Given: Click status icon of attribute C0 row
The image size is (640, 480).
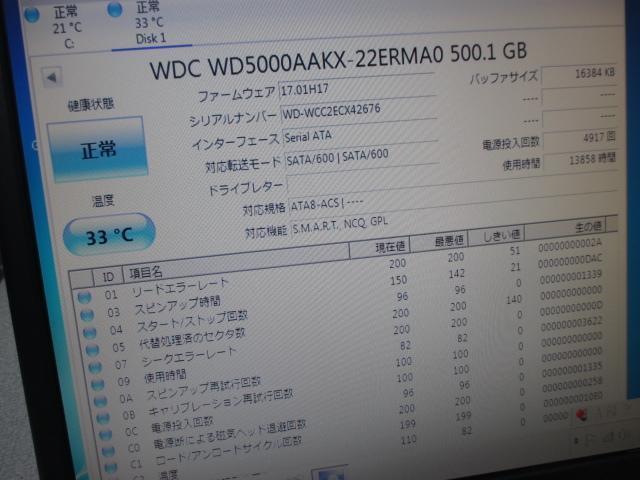Looking at the screenshot, I should 108,451.
